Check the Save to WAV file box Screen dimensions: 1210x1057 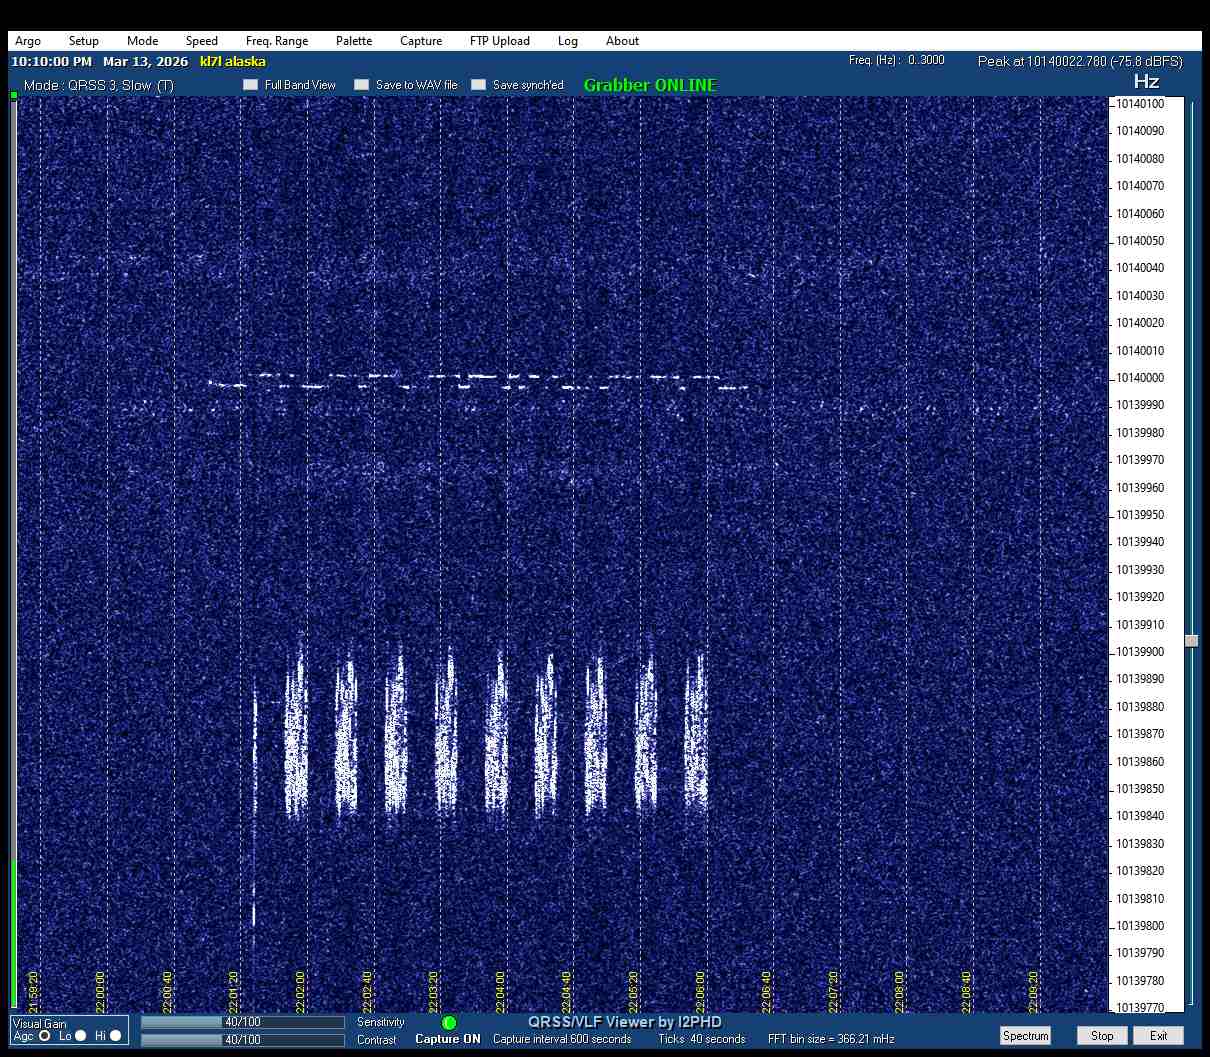click(x=362, y=85)
